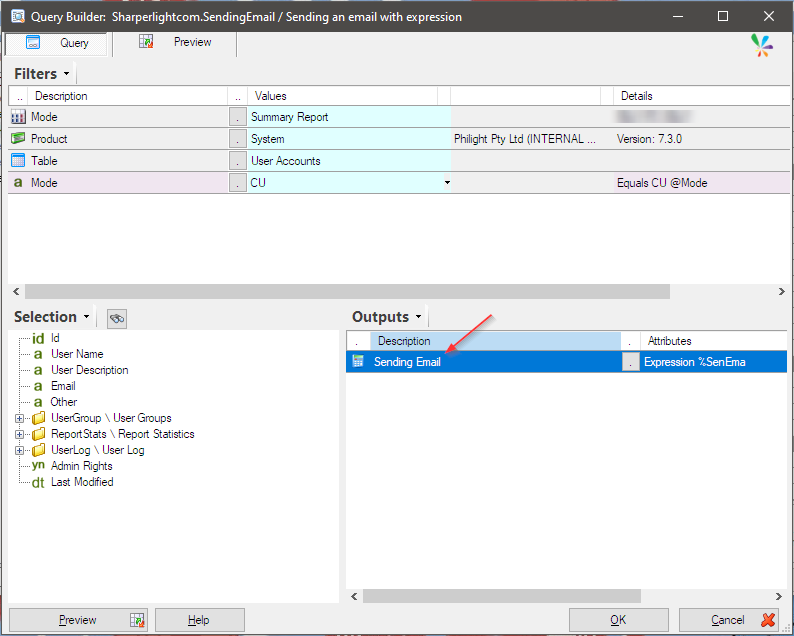Image resolution: width=794 pixels, height=636 pixels.
Task: Click the Preview tab grid icon
Action: (146, 42)
